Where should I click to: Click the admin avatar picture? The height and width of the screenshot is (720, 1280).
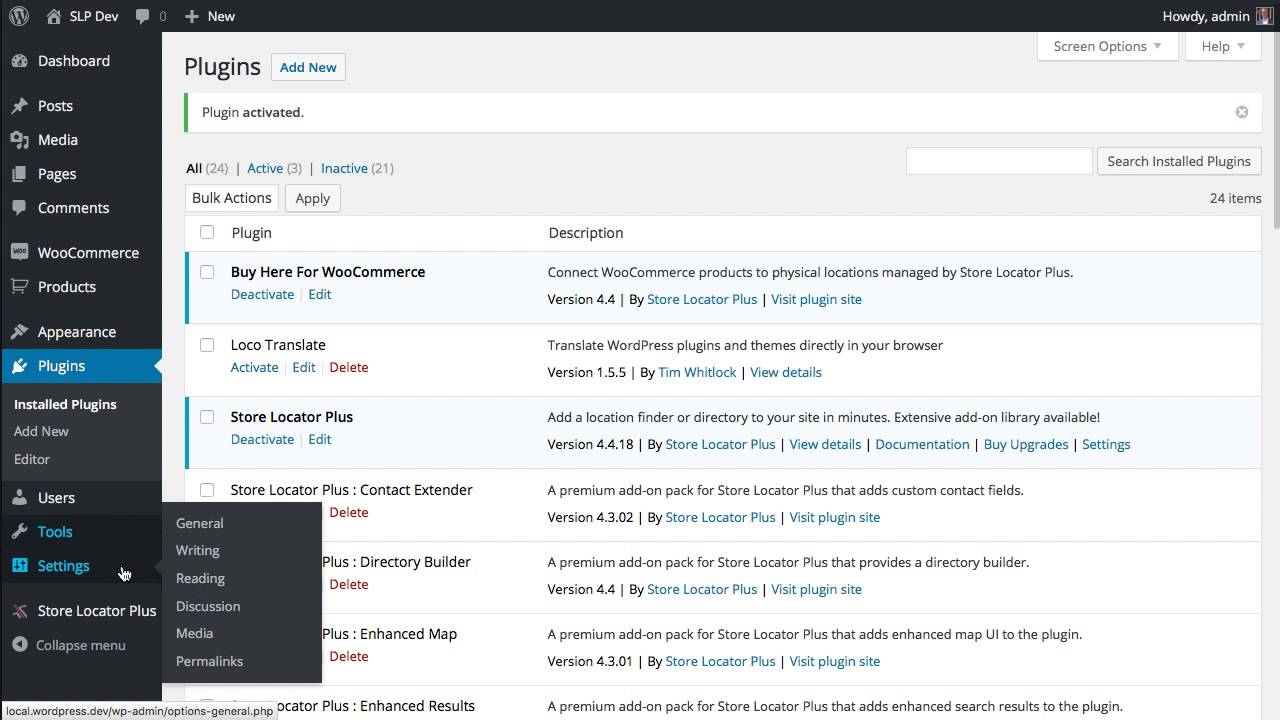point(1264,16)
